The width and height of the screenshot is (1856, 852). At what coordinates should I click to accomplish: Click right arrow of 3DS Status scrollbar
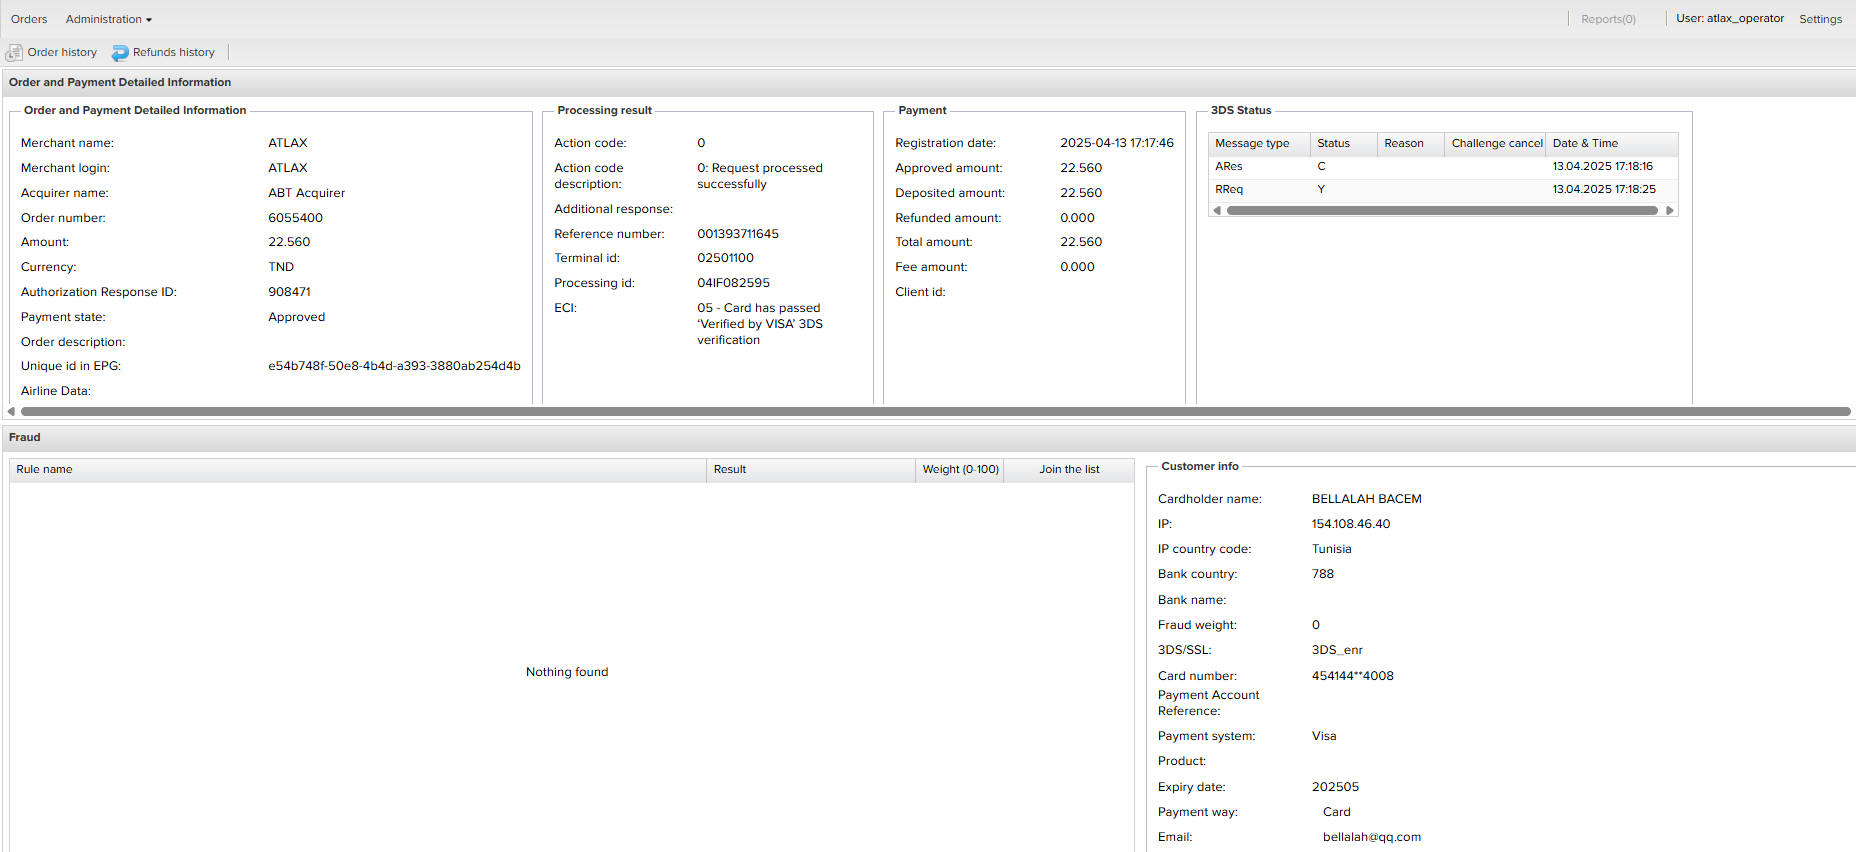(1669, 211)
